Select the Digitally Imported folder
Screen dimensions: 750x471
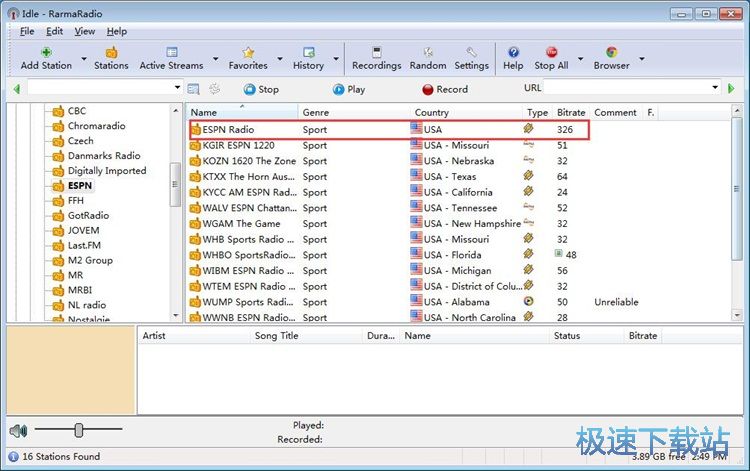107,171
